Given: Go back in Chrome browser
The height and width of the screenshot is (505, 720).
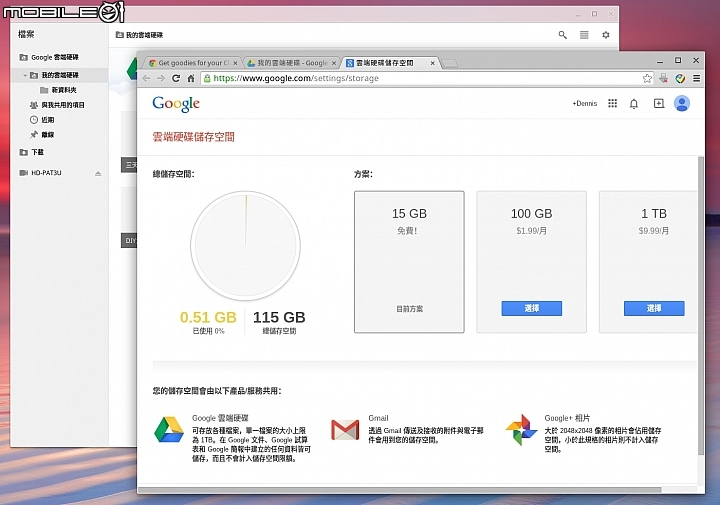Looking at the screenshot, I should pyautogui.click(x=146, y=79).
